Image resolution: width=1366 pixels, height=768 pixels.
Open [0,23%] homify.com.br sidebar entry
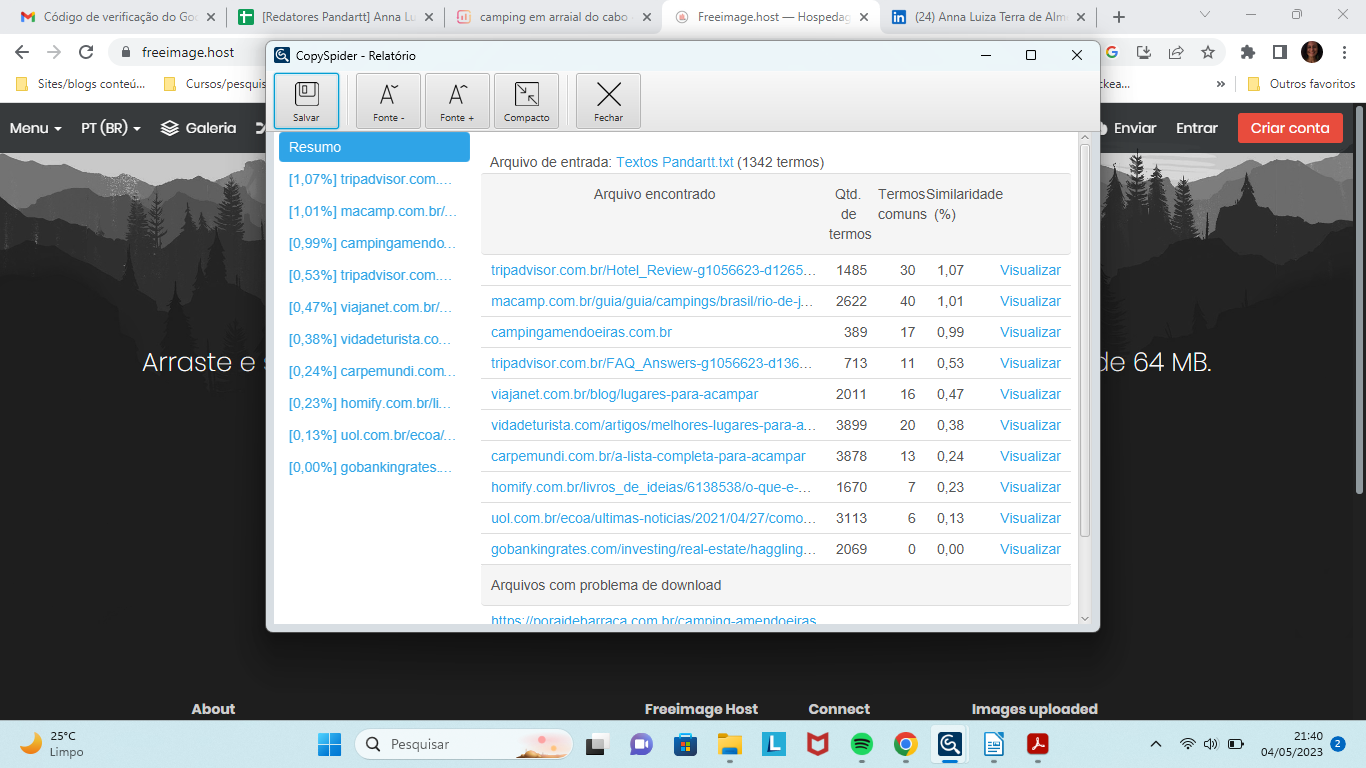click(x=371, y=403)
